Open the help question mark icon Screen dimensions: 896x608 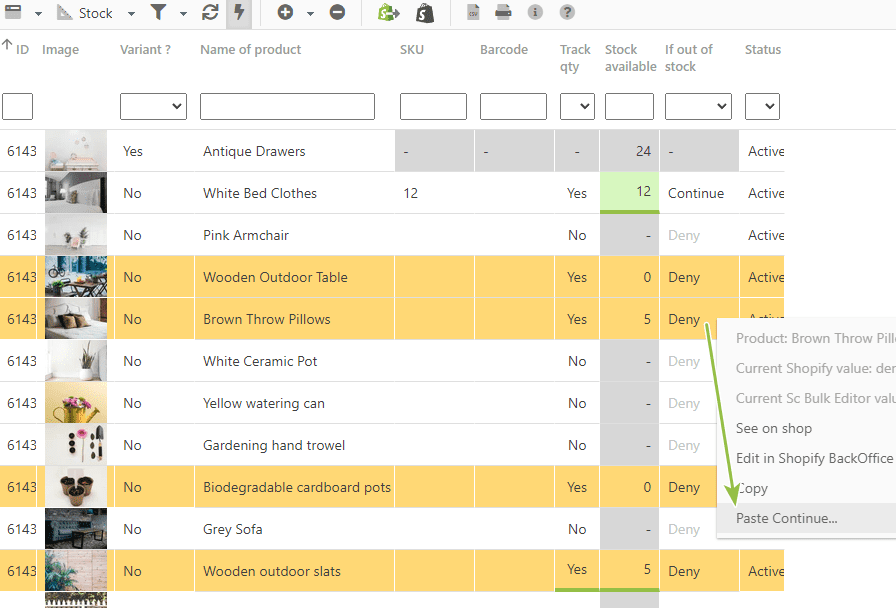(x=567, y=12)
